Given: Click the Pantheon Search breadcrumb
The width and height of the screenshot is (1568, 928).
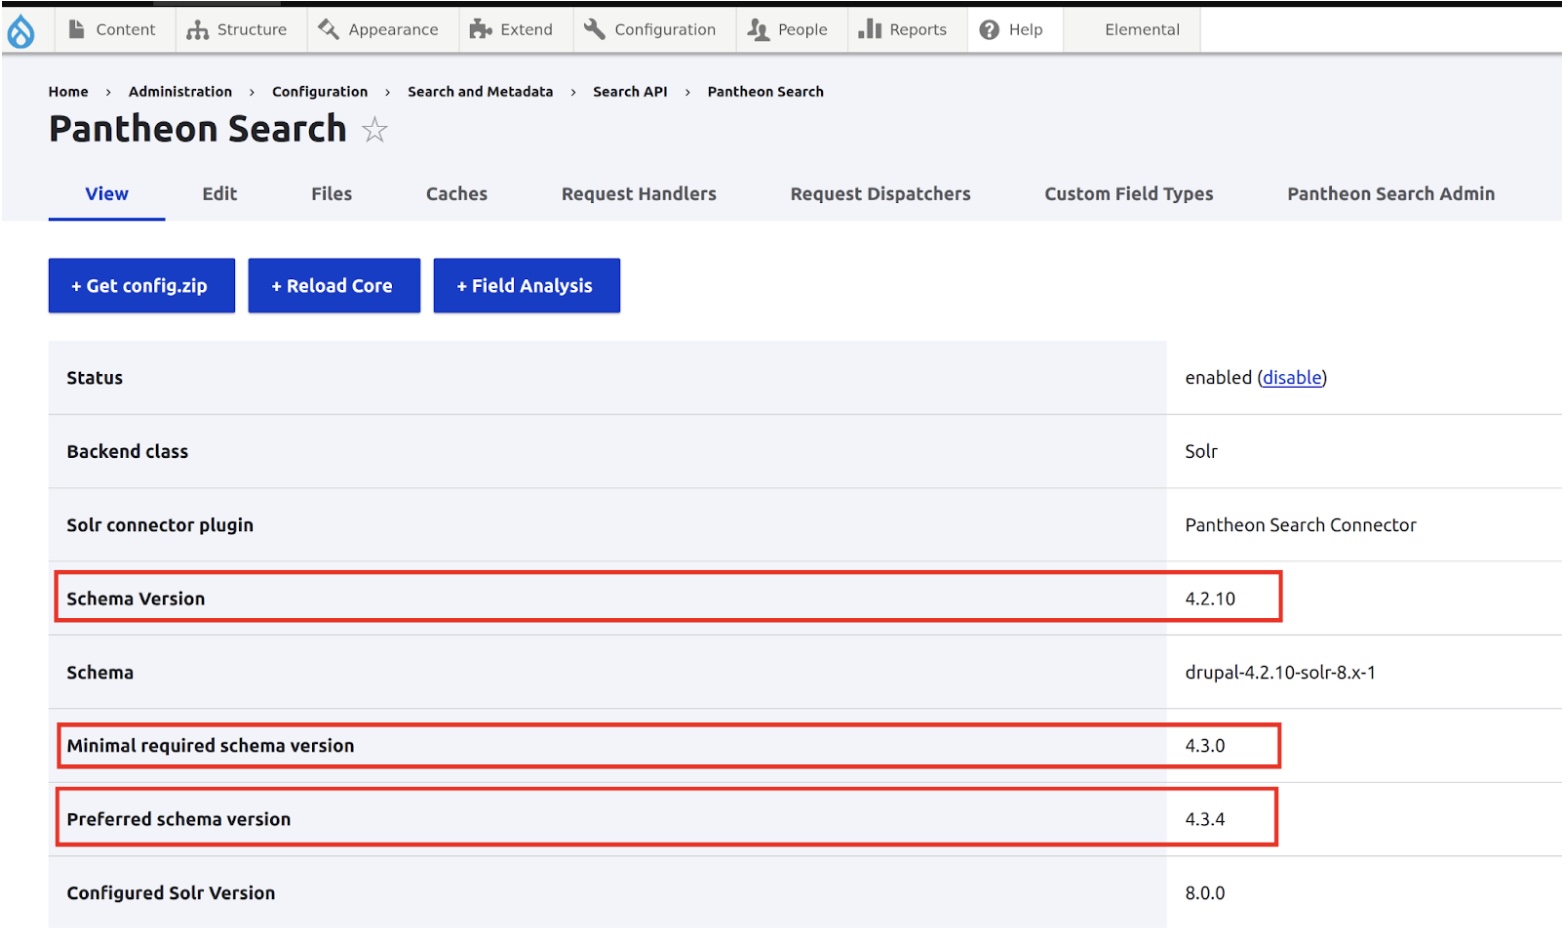Looking at the screenshot, I should click(766, 92).
